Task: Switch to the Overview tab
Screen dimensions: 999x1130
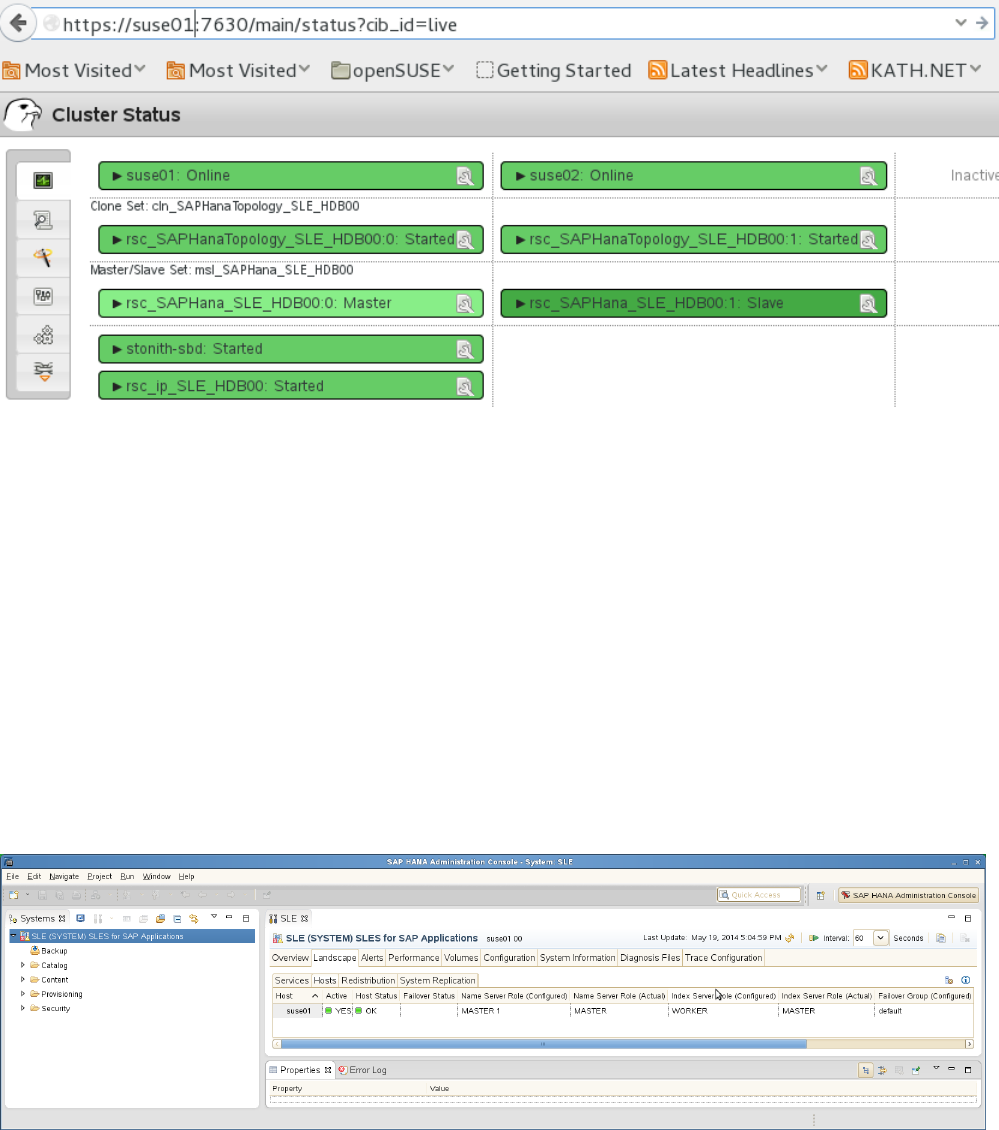Action: 290,958
